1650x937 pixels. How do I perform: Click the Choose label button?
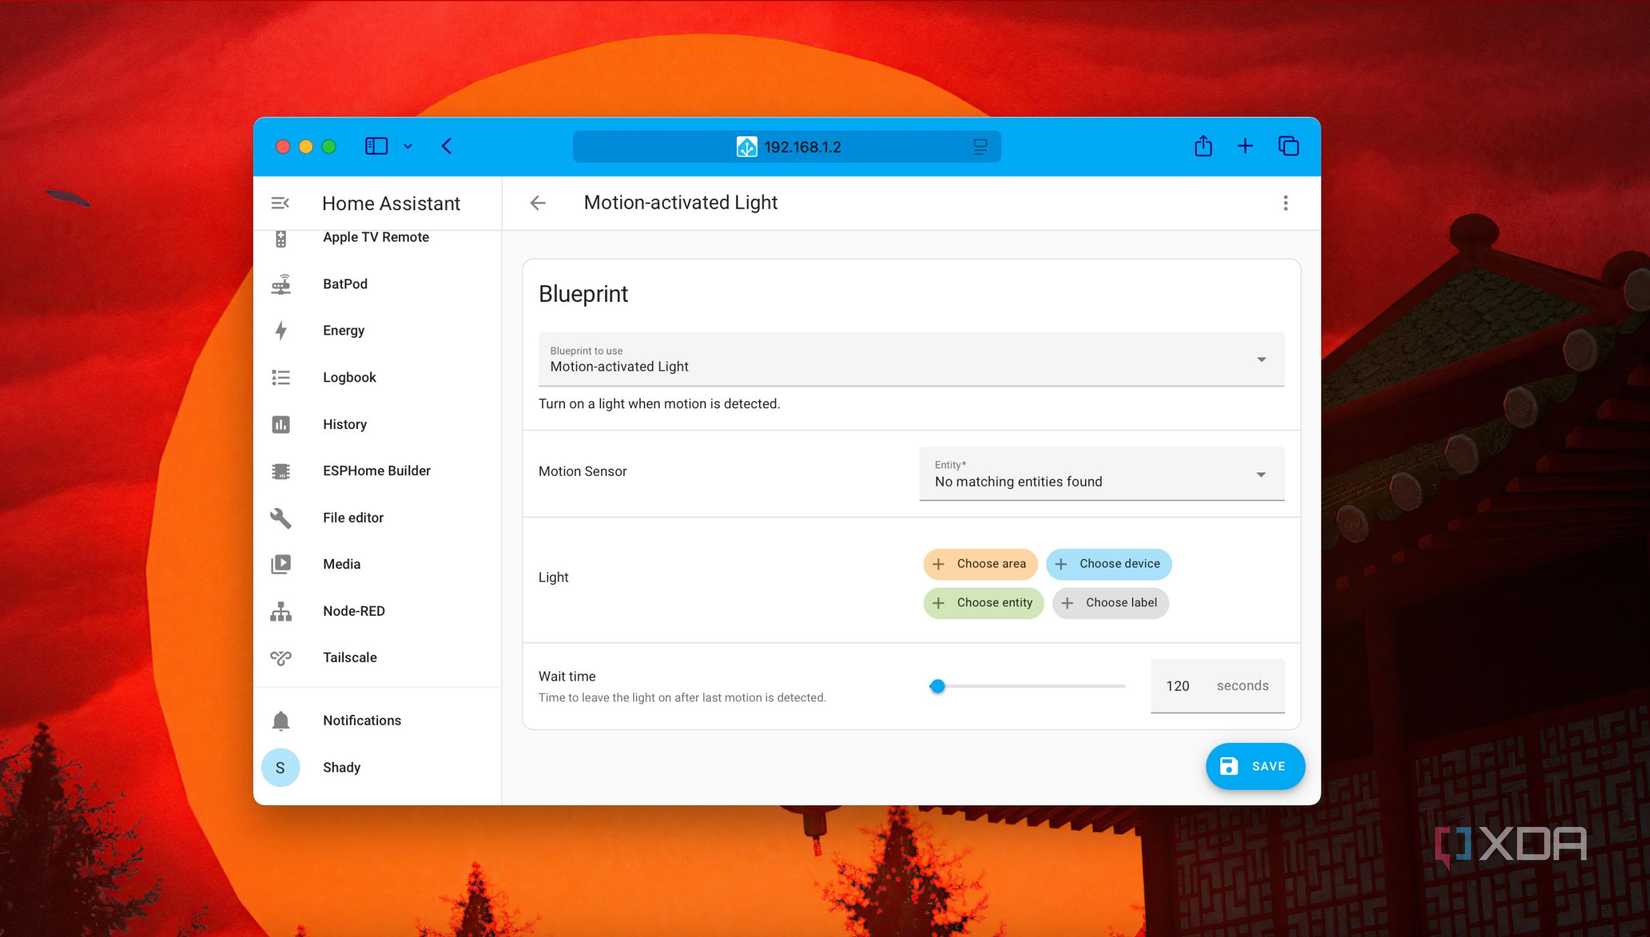[1110, 603]
